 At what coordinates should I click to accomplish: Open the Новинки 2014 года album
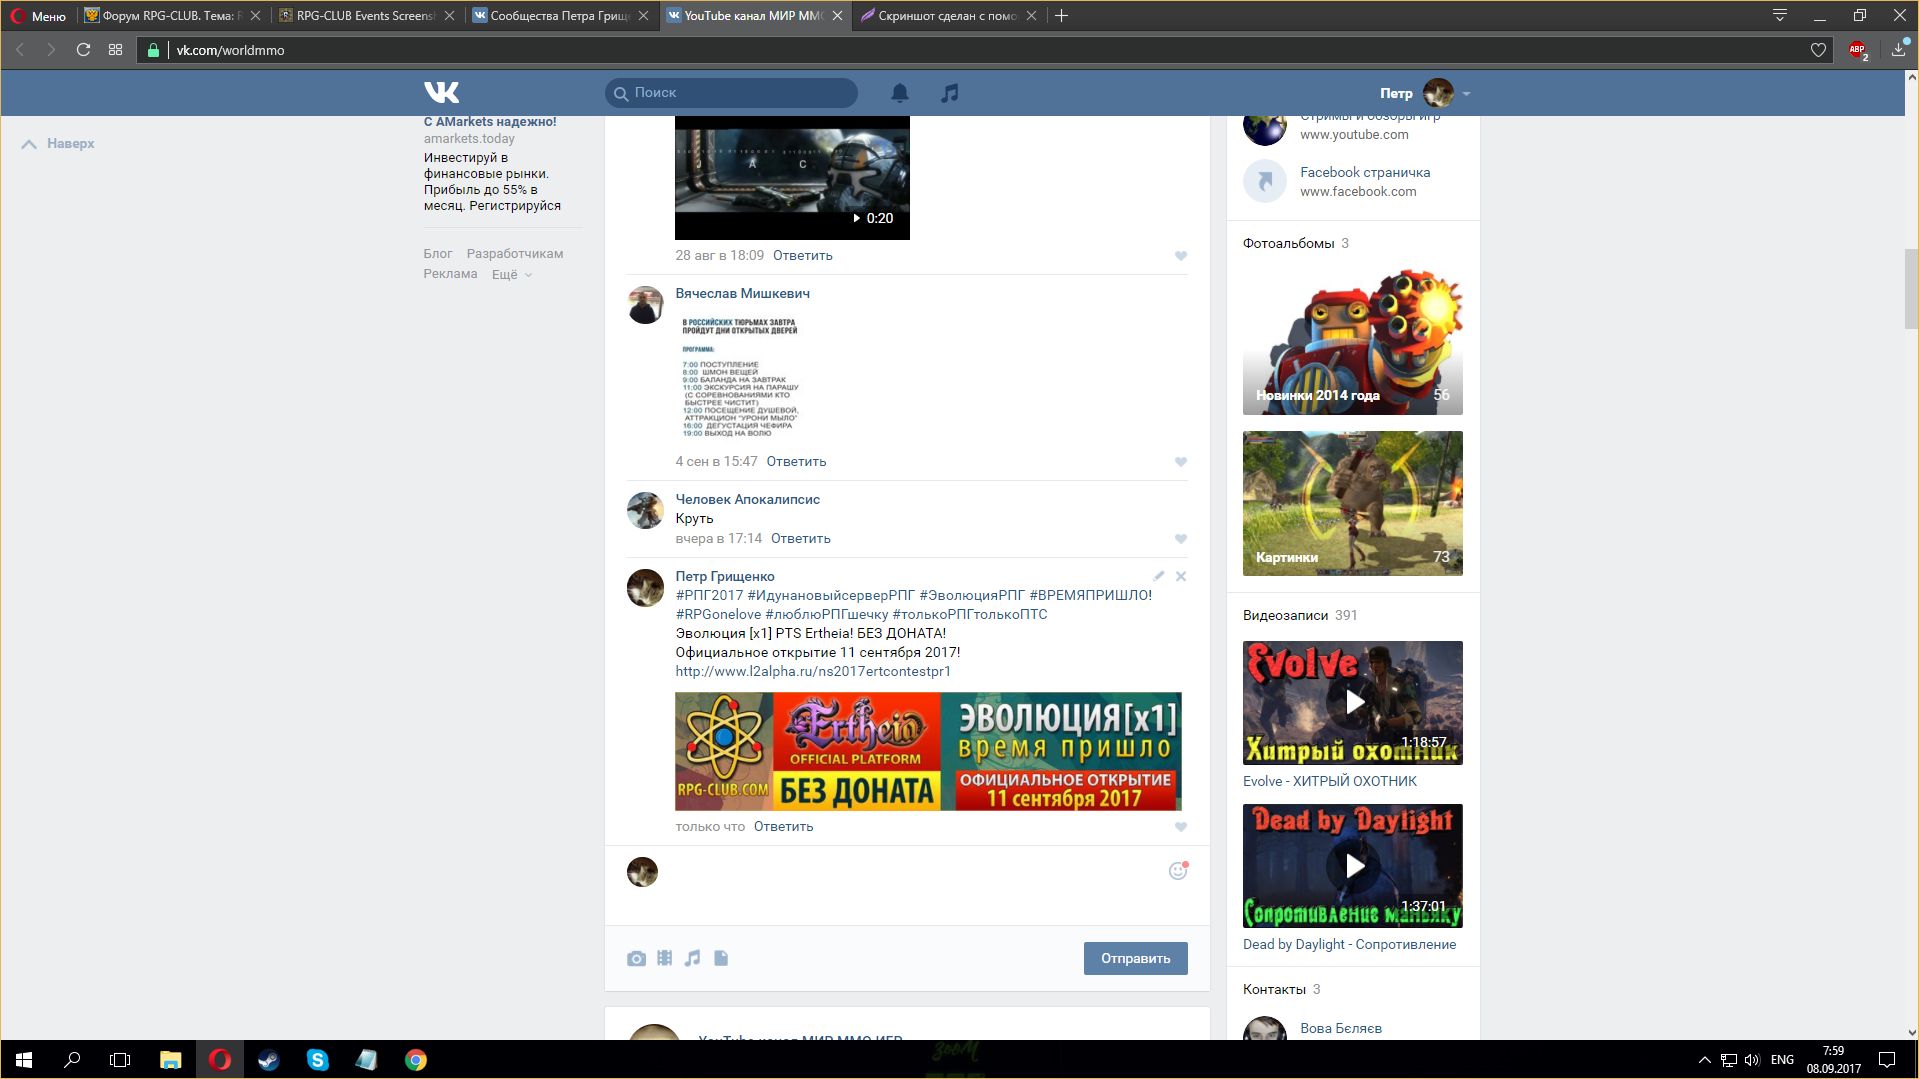[x=1352, y=341]
